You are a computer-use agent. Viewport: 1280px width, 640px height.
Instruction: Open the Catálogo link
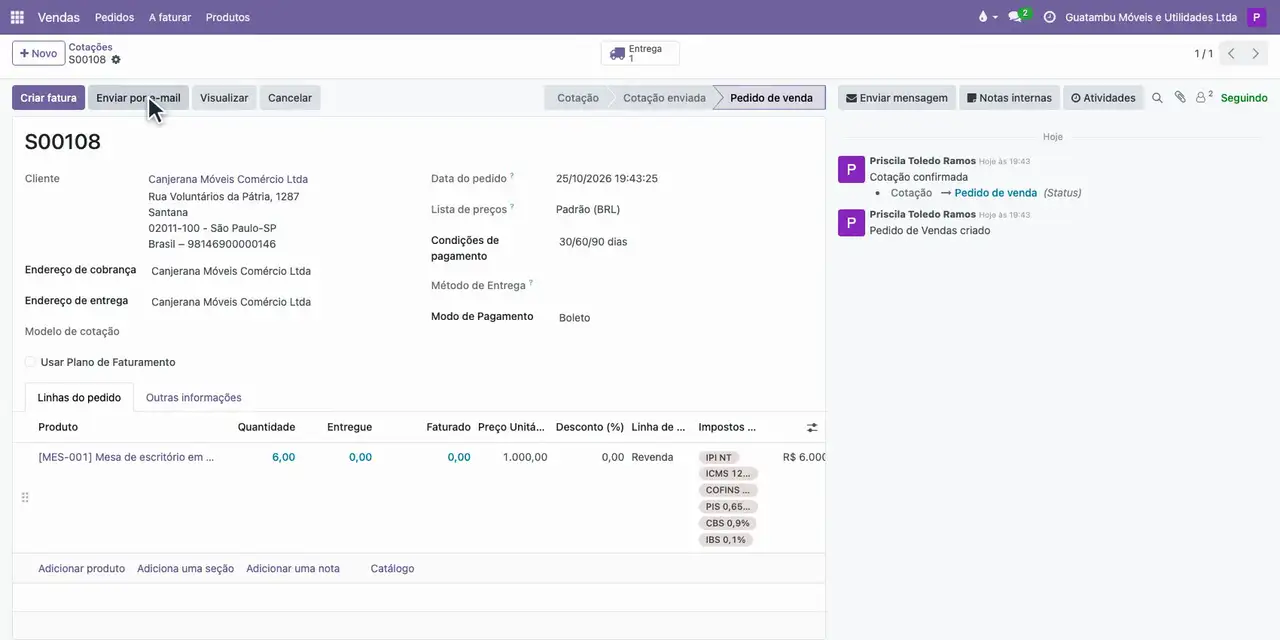tap(392, 568)
